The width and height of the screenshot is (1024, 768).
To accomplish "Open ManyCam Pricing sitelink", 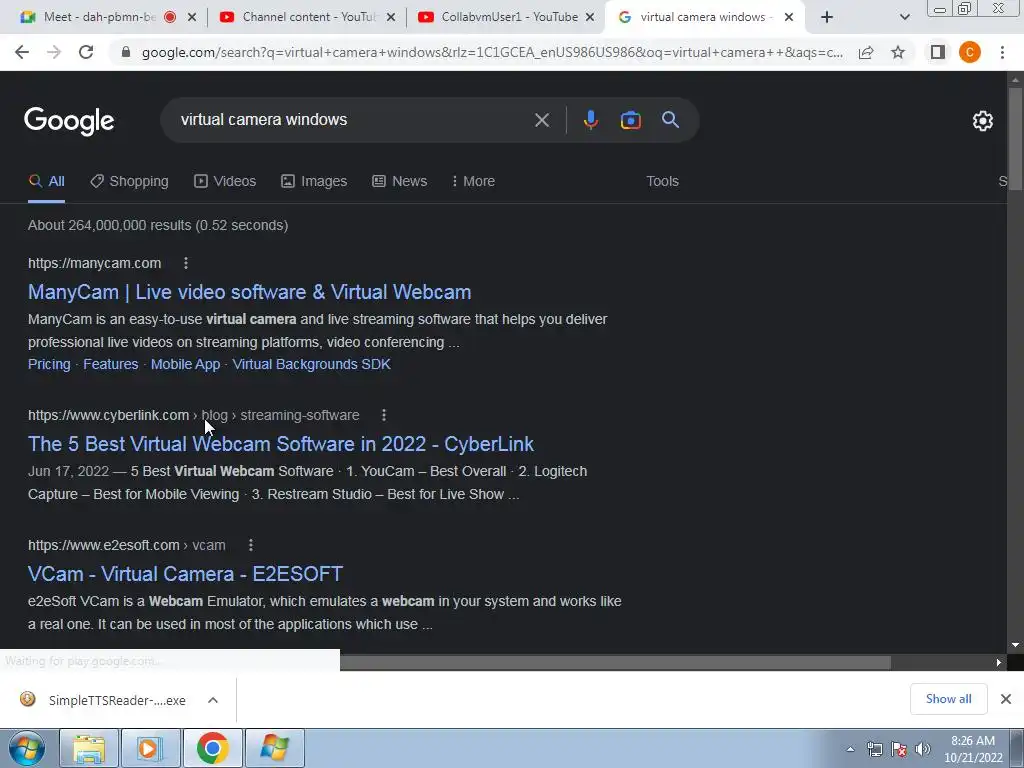I will (x=49, y=364).
